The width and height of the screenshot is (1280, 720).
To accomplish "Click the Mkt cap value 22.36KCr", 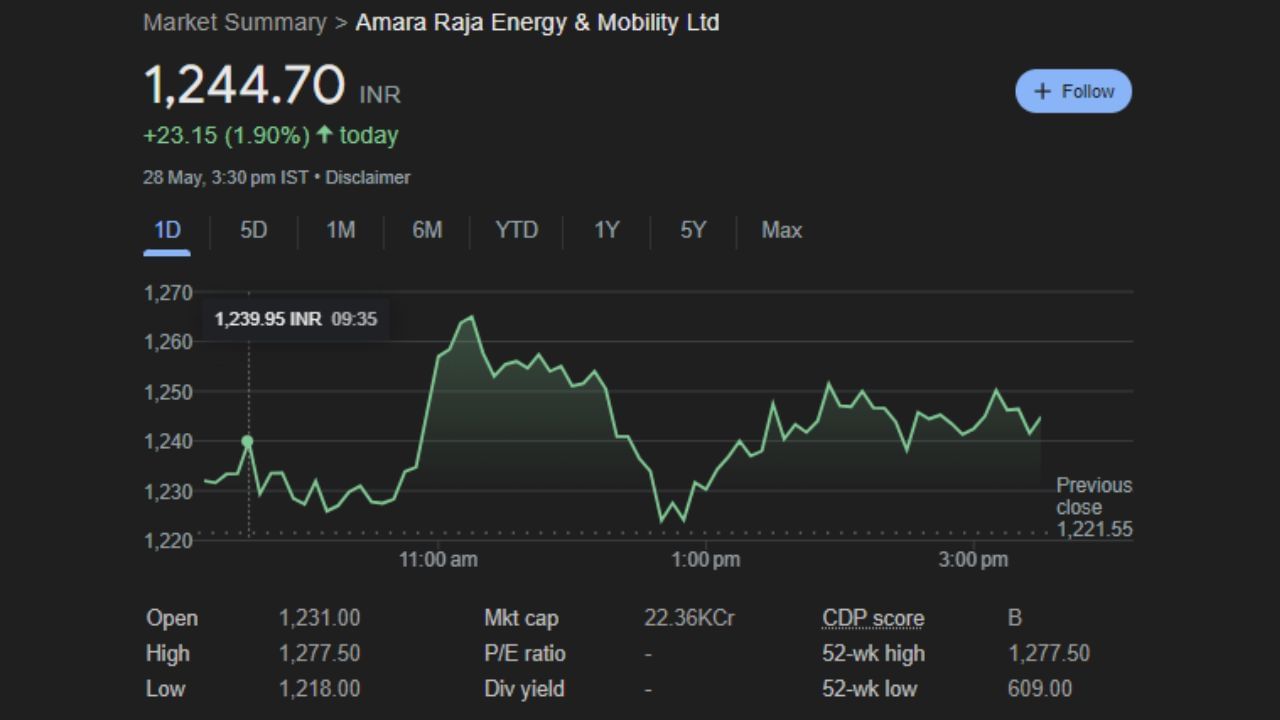I will coord(689,619).
